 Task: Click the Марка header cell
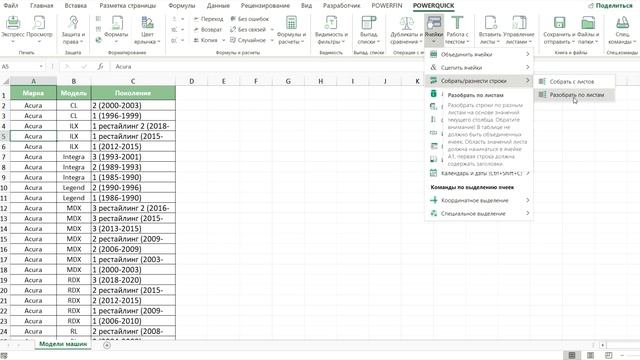point(33,93)
